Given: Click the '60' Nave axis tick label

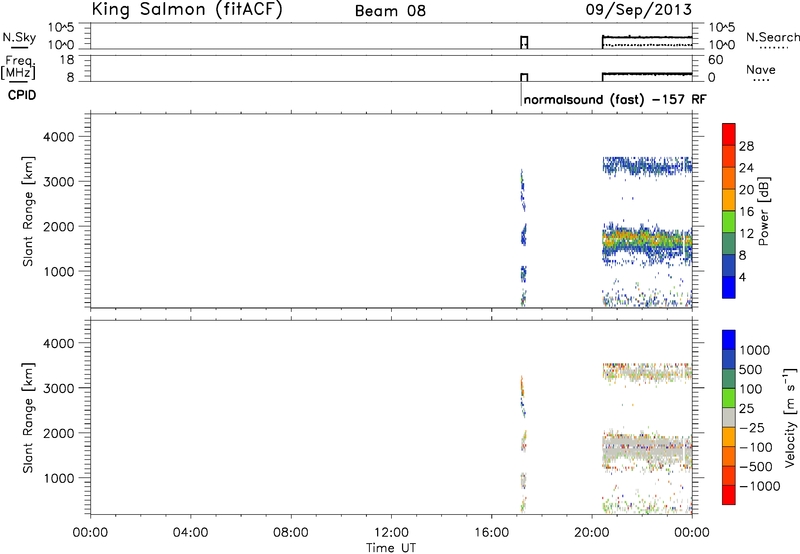Looking at the screenshot, I should pyautogui.click(x=715, y=60).
